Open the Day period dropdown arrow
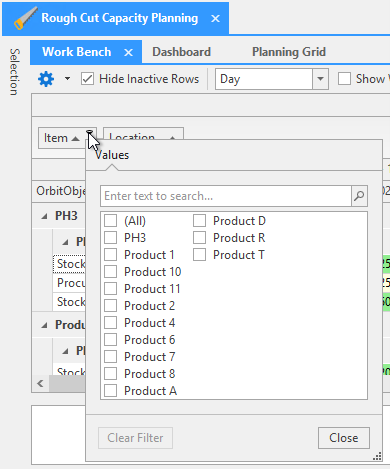This screenshot has width=390, height=469. 320,79
